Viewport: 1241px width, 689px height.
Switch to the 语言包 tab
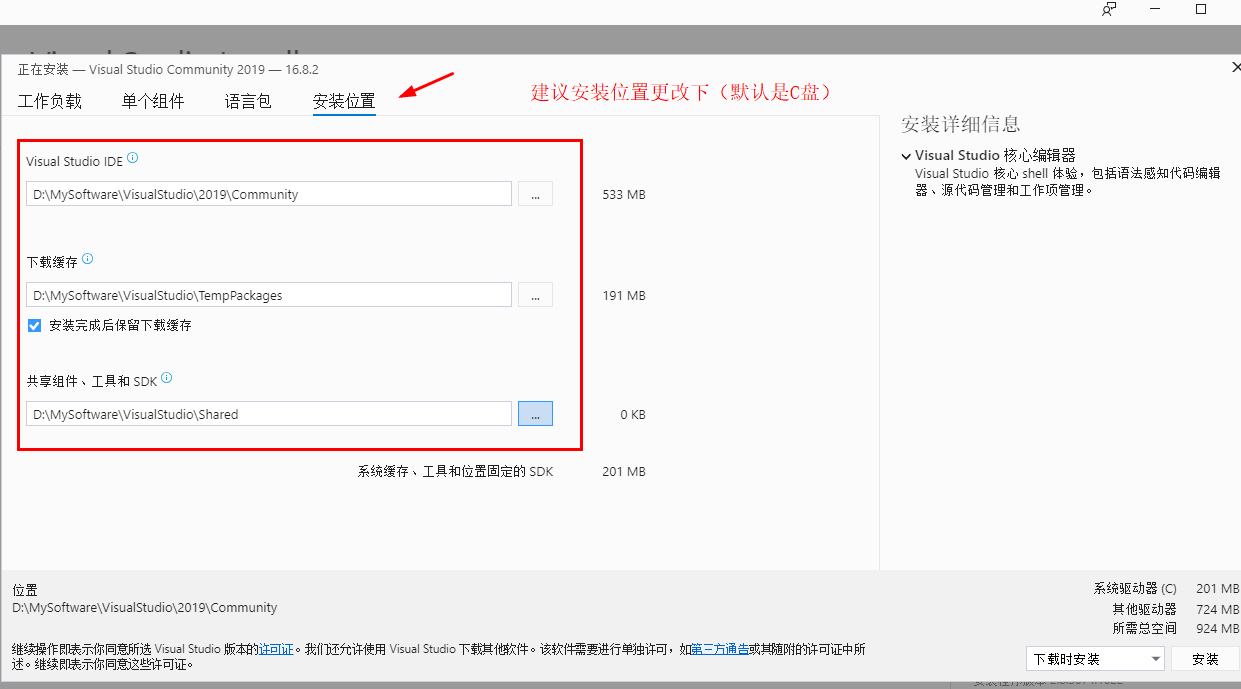248,101
